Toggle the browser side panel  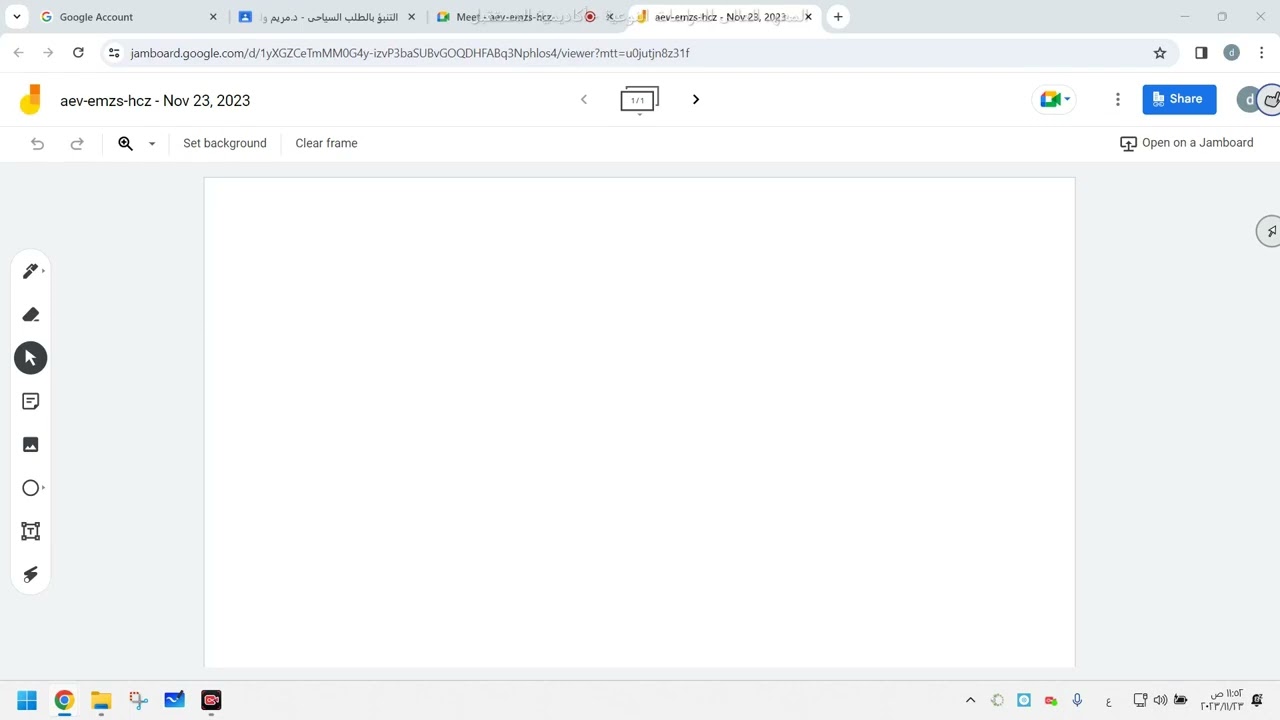pos(1201,53)
